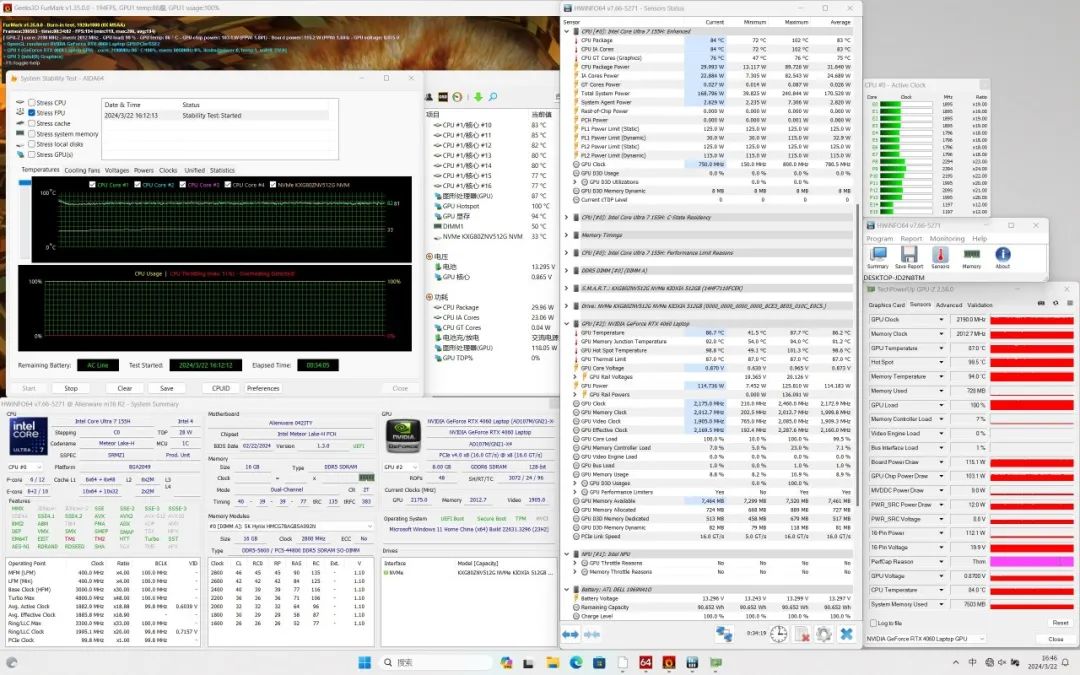Screen dimensions: 1080x675
Task: Switch to the Cooling Fans tab in AIDA64
Action: point(82,170)
